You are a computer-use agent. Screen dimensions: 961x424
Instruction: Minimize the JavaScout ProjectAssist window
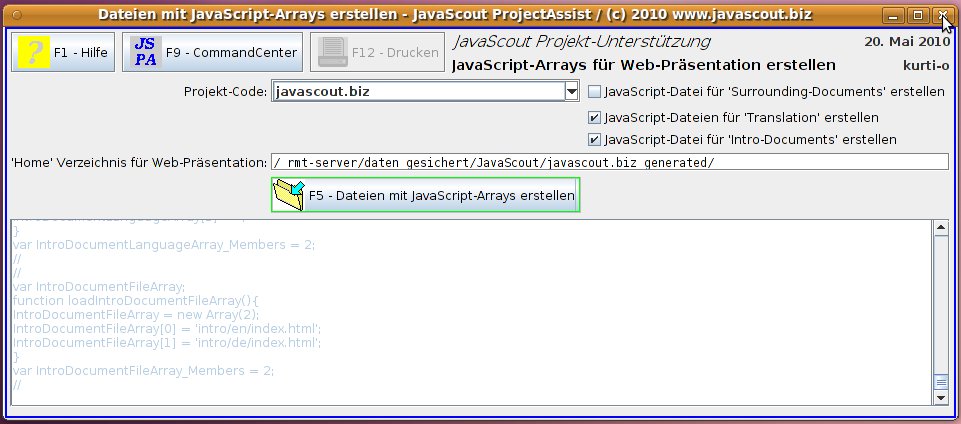tap(893, 15)
